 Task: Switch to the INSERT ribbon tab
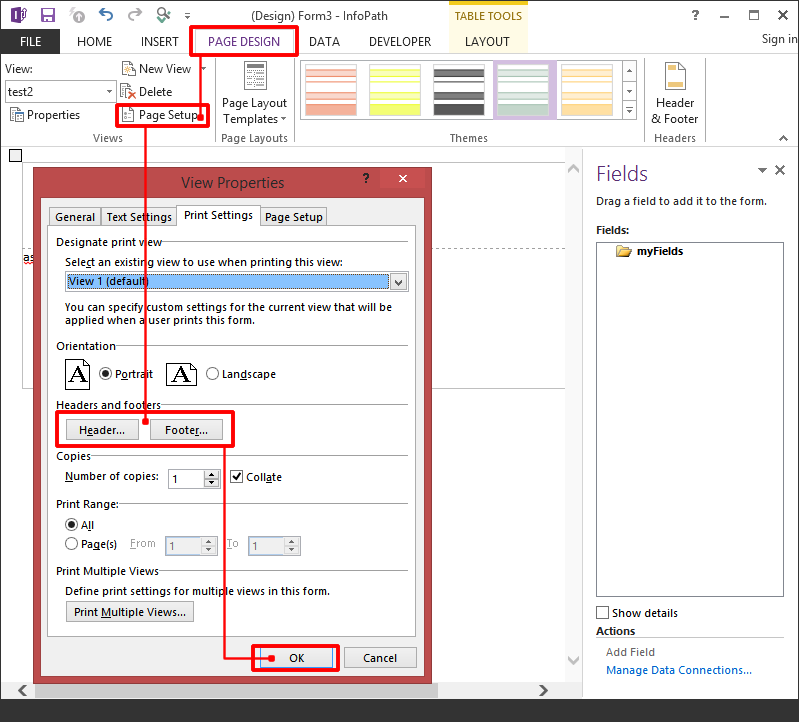tap(159, 42)
